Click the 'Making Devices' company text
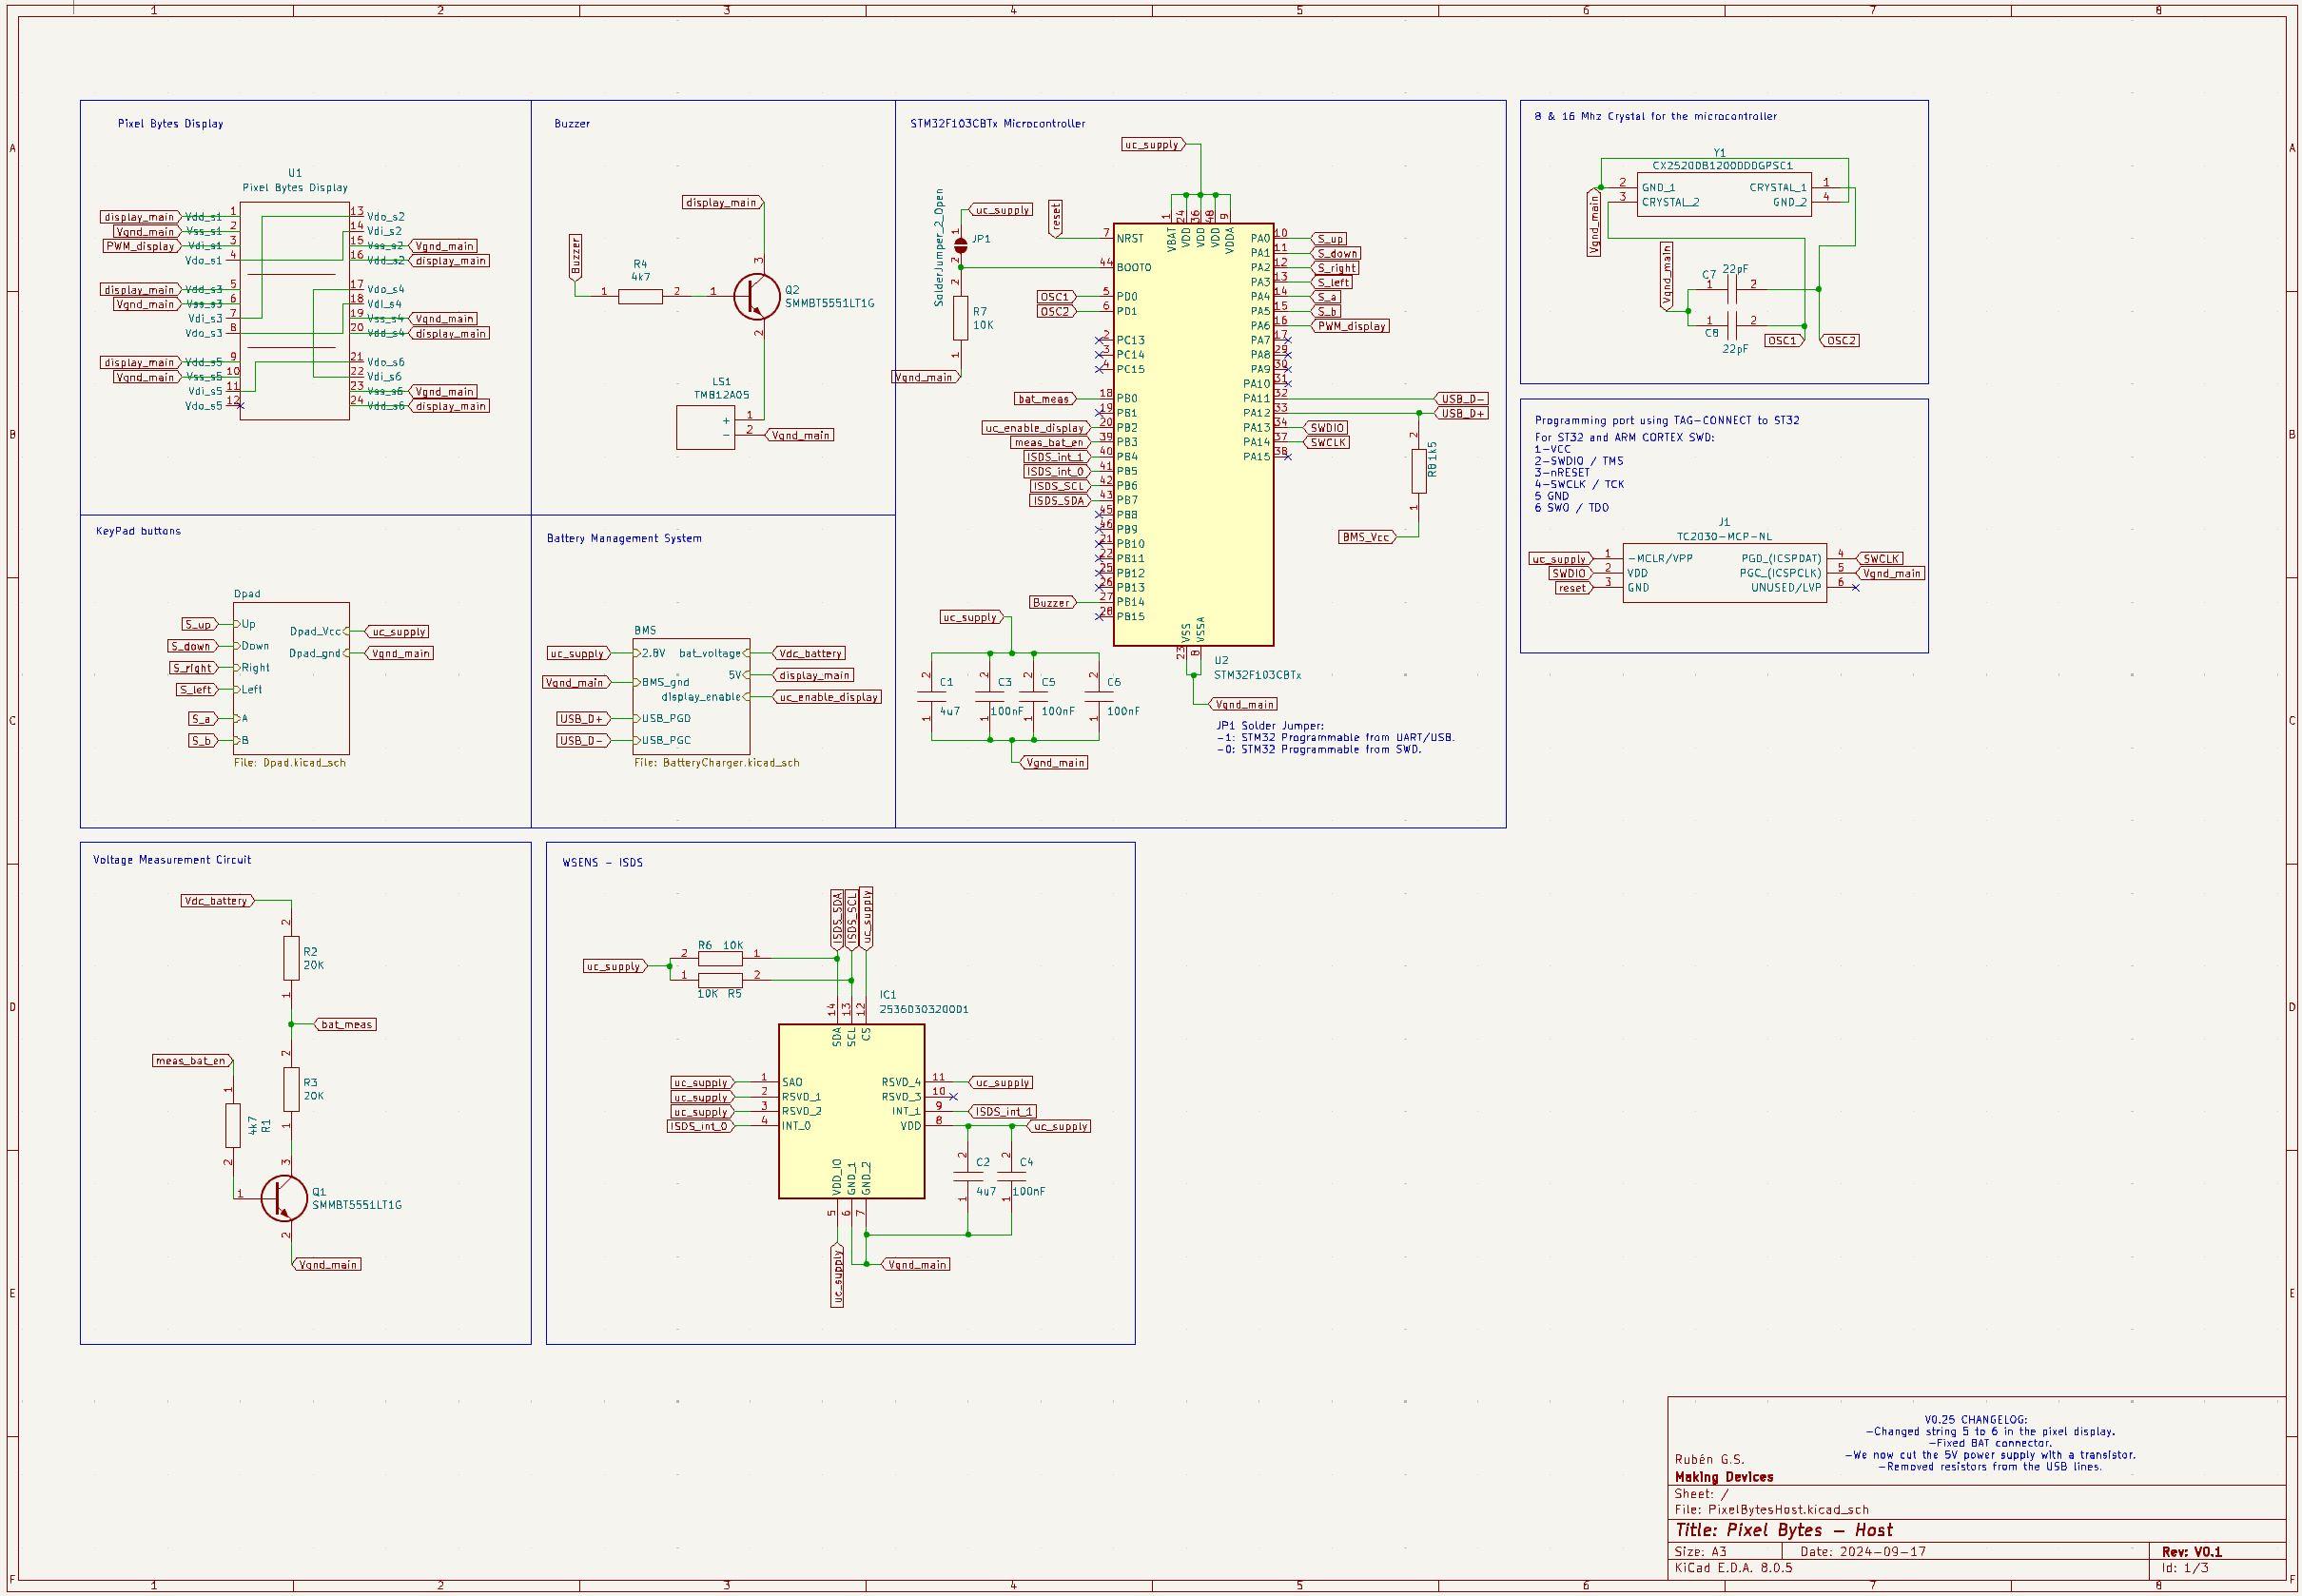 (1724, 1477)
